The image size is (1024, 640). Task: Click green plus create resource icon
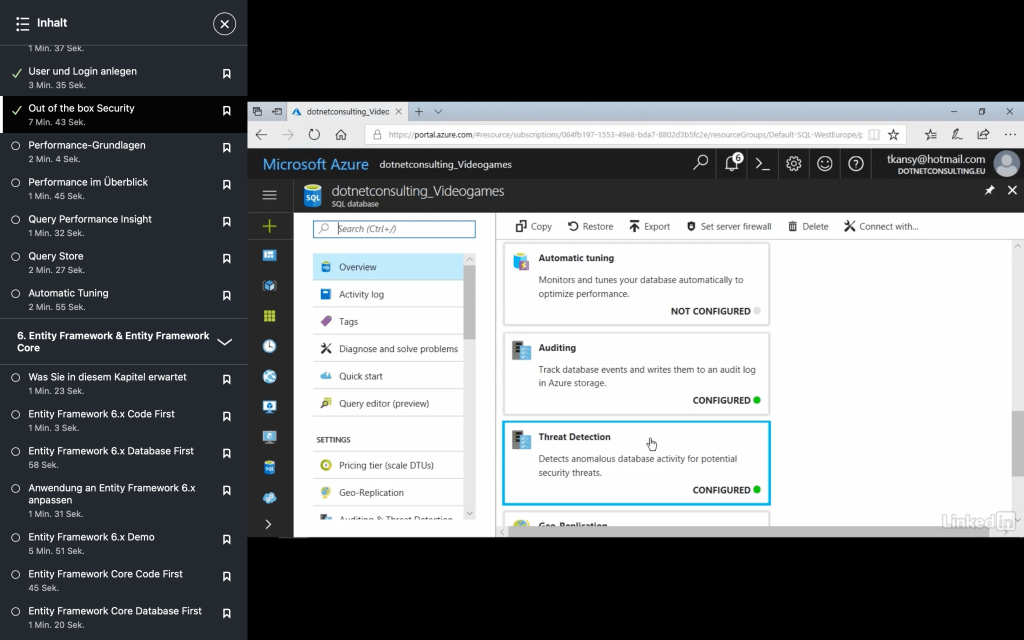coord(269,227)
